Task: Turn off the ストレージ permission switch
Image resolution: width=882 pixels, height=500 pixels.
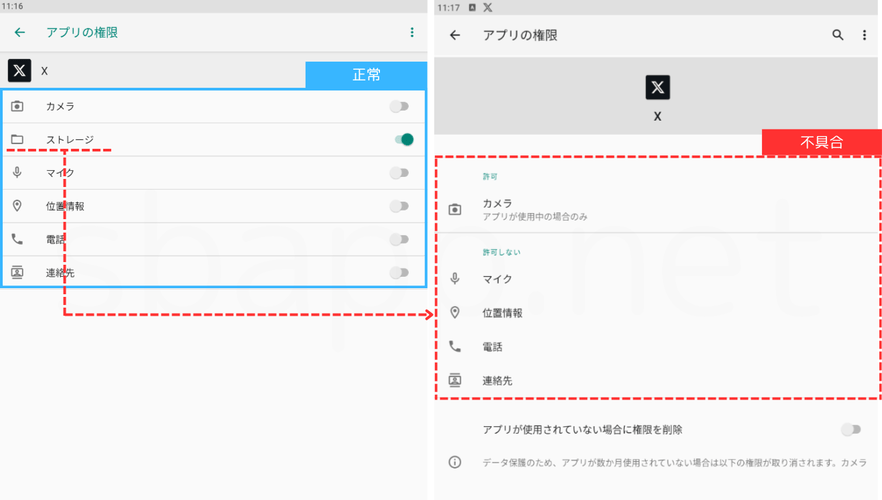Action: click(404, 140)
